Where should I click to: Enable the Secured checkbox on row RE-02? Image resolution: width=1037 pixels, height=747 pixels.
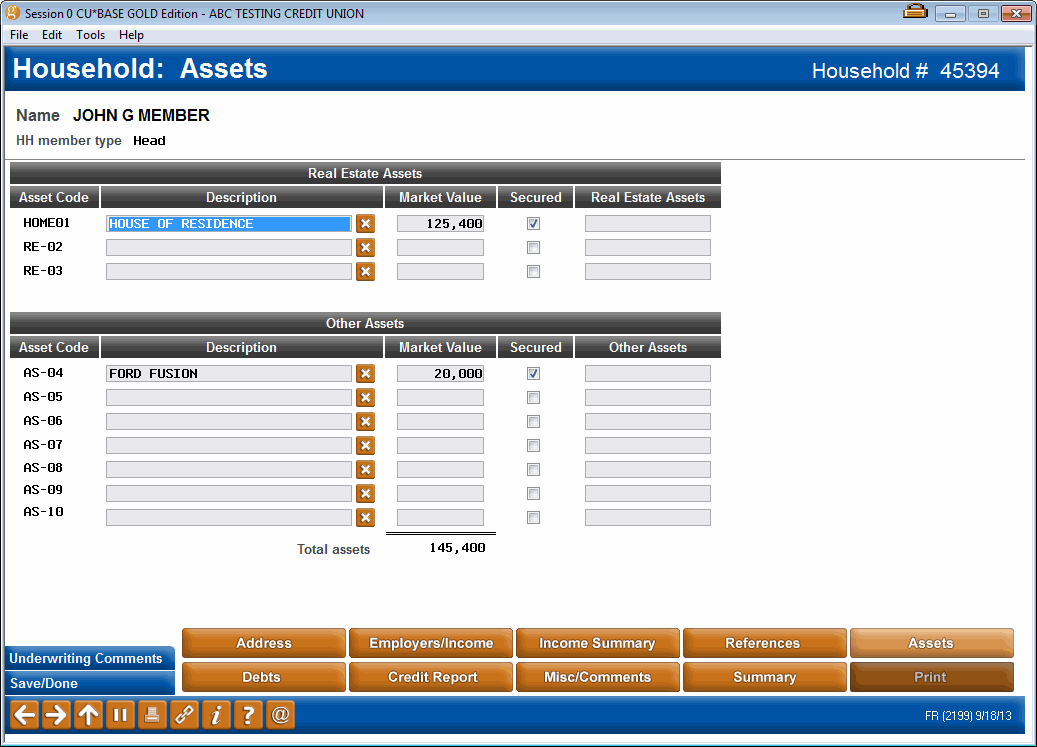tap(533, 247)
